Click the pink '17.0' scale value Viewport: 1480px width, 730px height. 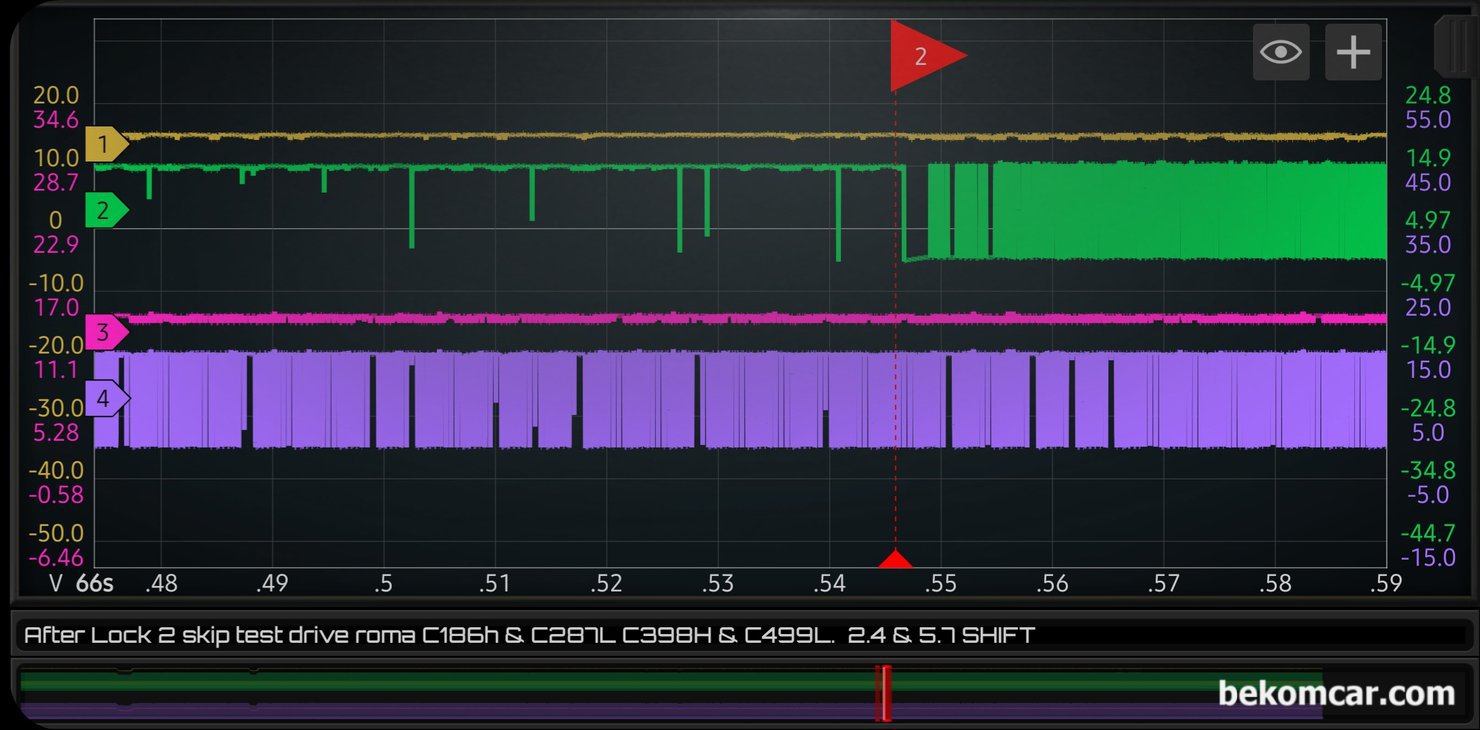56,308
